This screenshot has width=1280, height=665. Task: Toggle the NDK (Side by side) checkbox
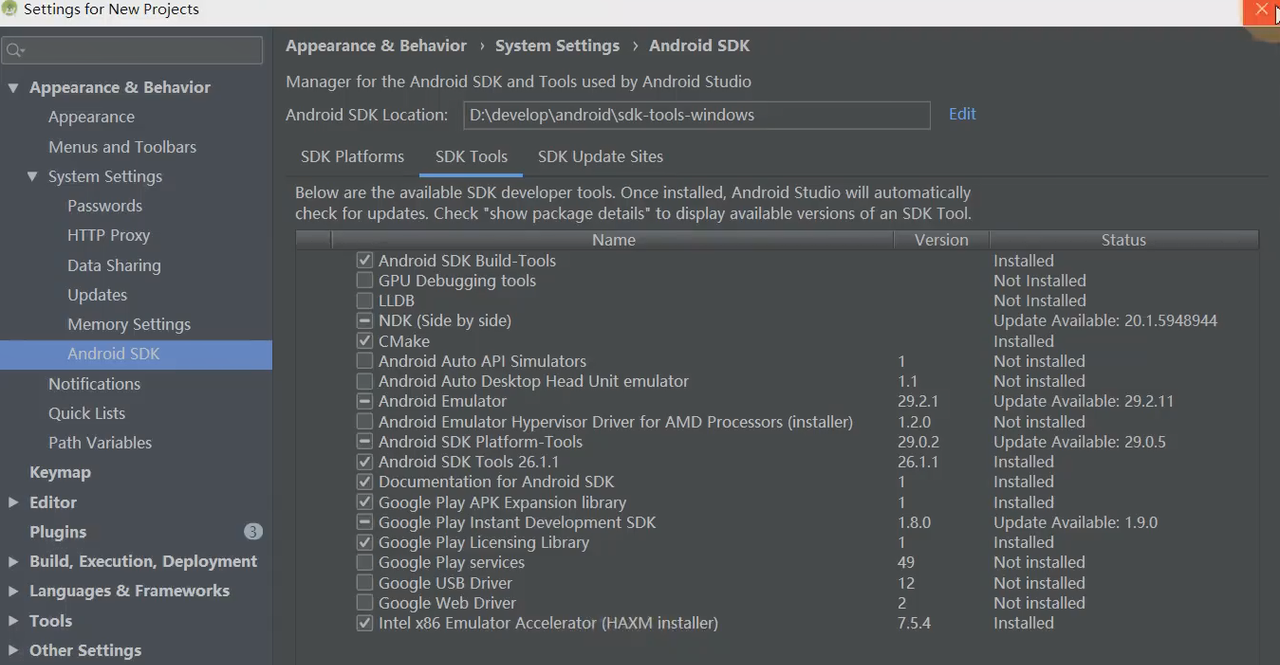point(365,321)
